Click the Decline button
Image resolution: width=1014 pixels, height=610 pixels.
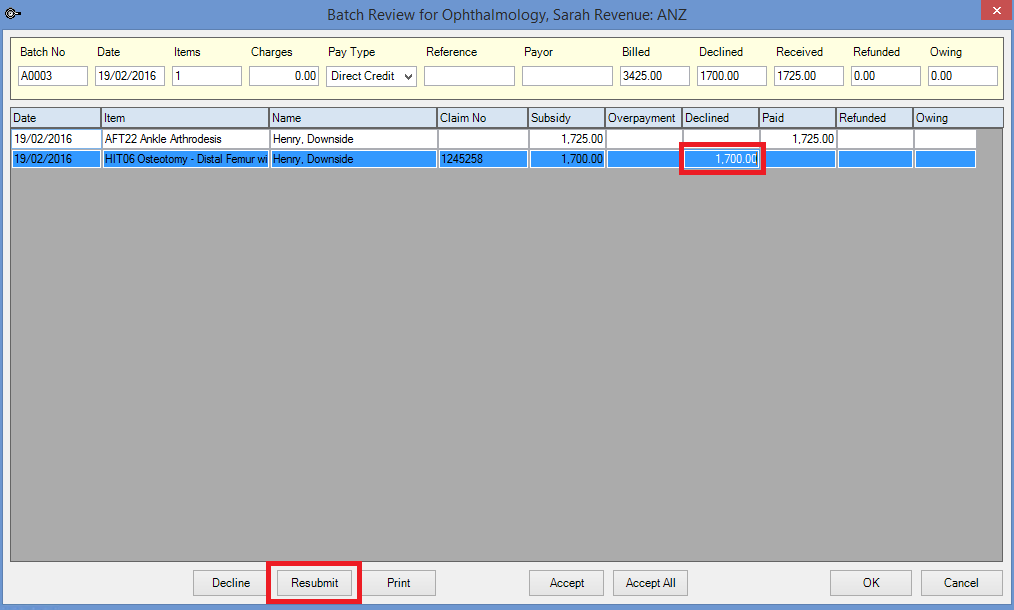pyautogui.click(x=231, y=583)
